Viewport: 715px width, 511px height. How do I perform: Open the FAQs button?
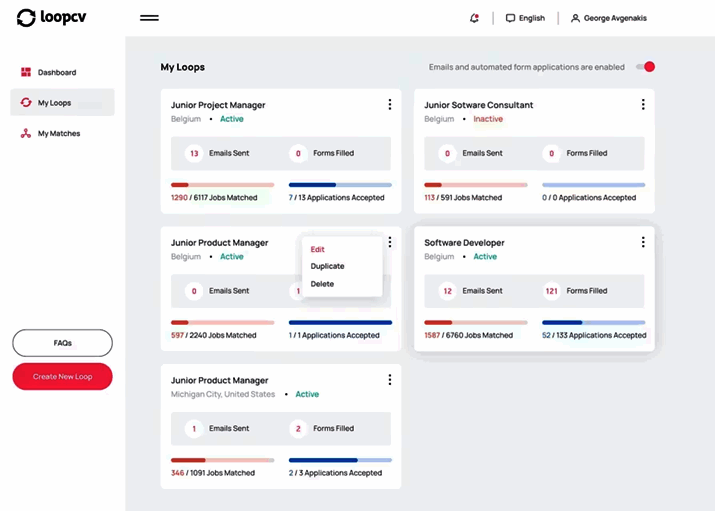pos(62,343)
